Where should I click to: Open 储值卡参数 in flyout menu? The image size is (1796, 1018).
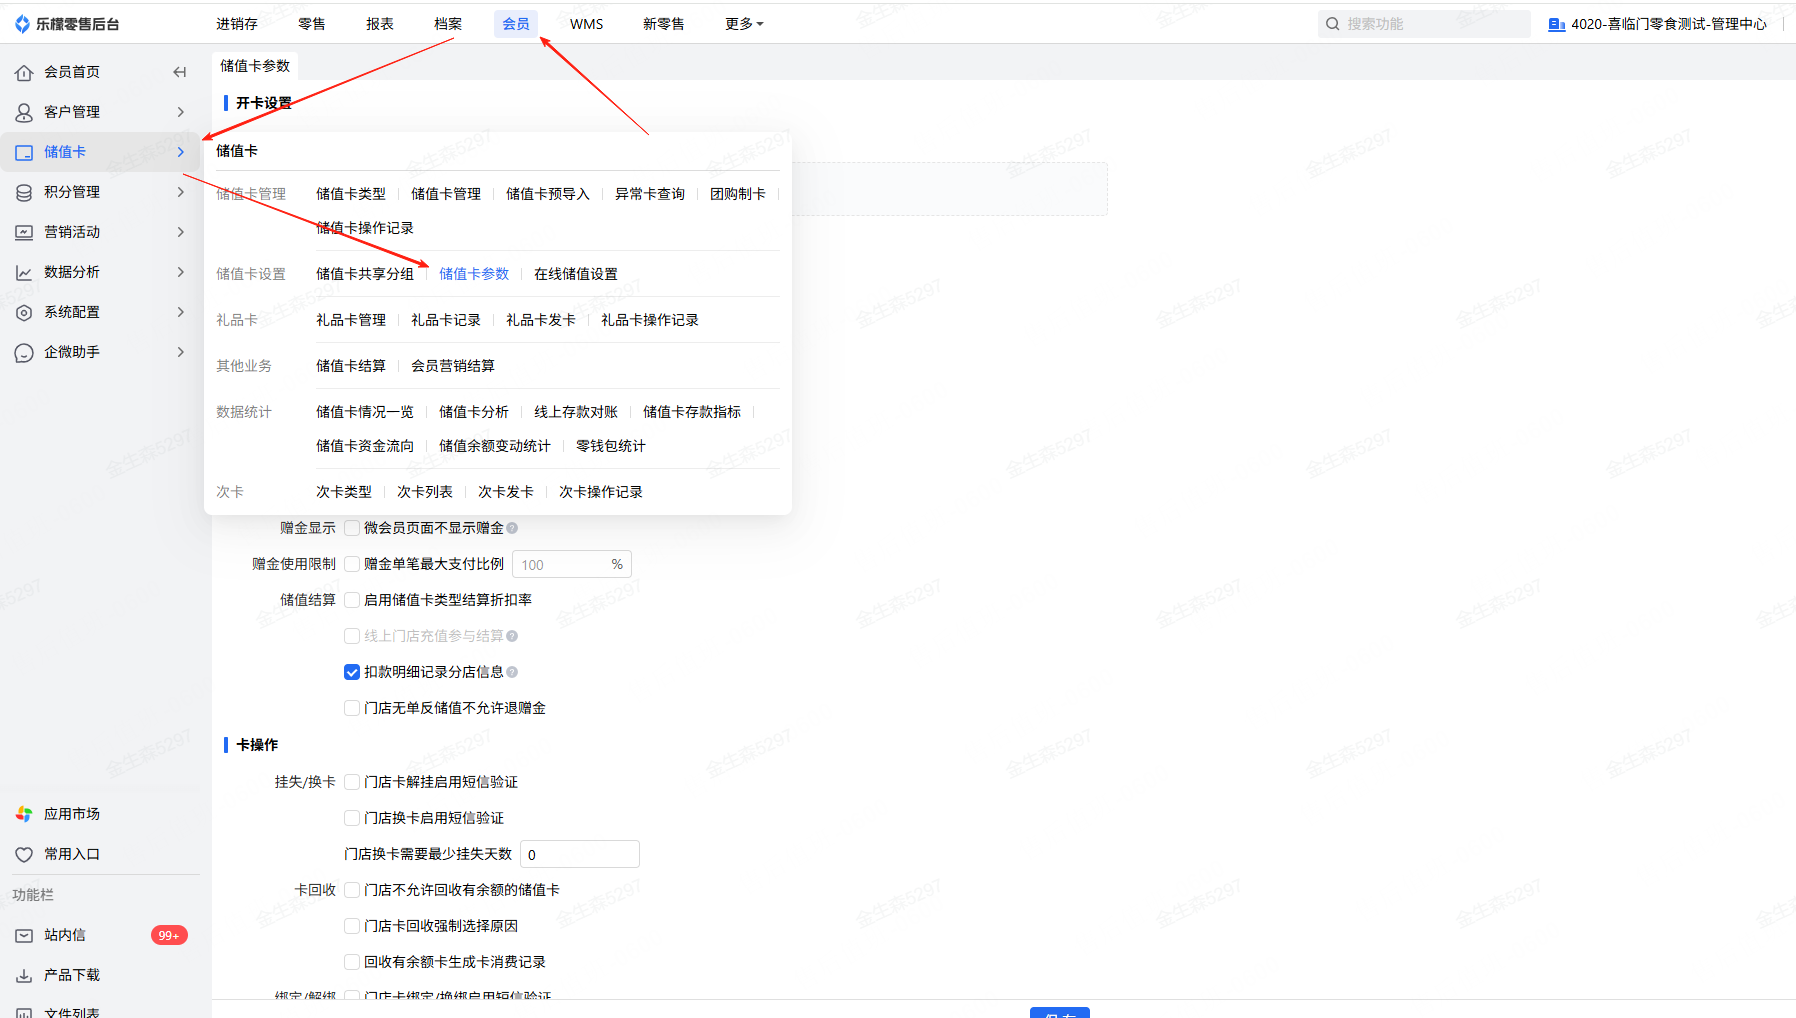[x=474, y=274]
